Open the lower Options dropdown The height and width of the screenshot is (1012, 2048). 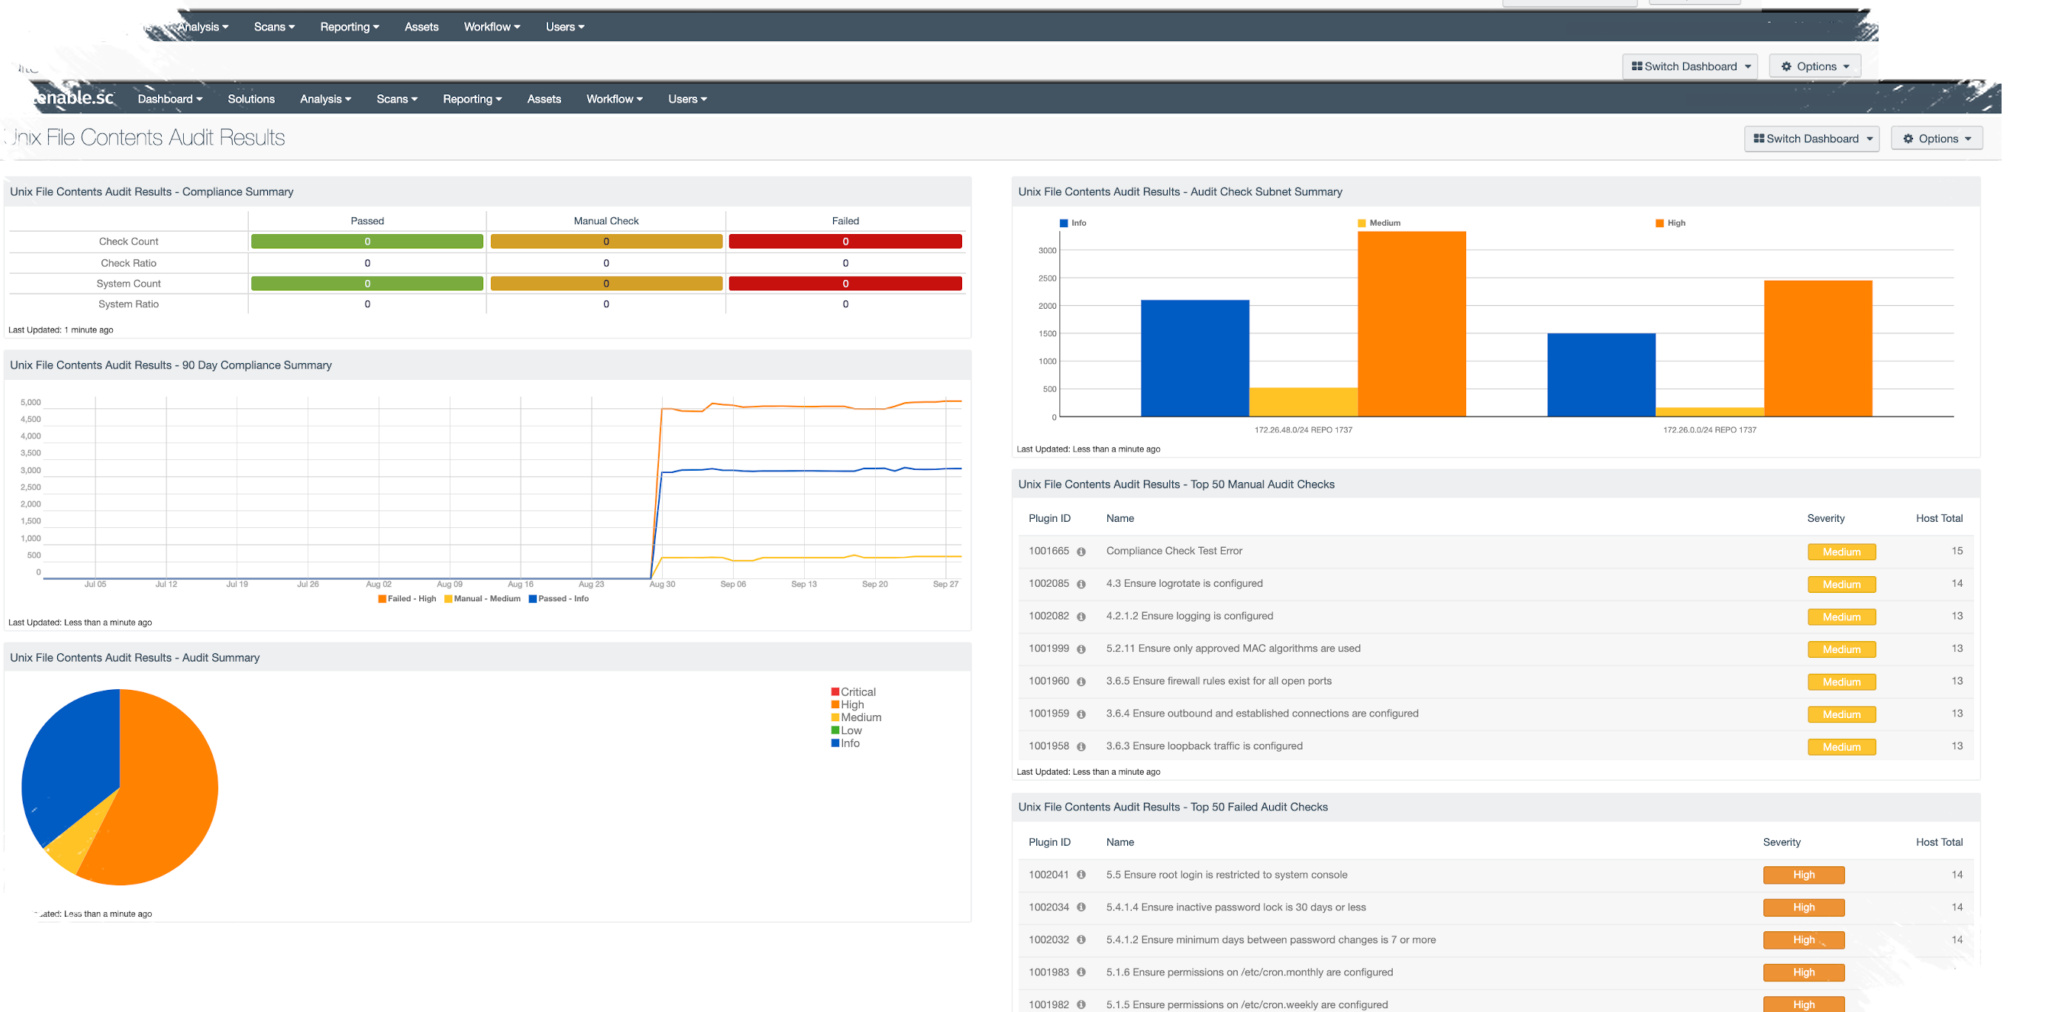[x=1937, y=139]
